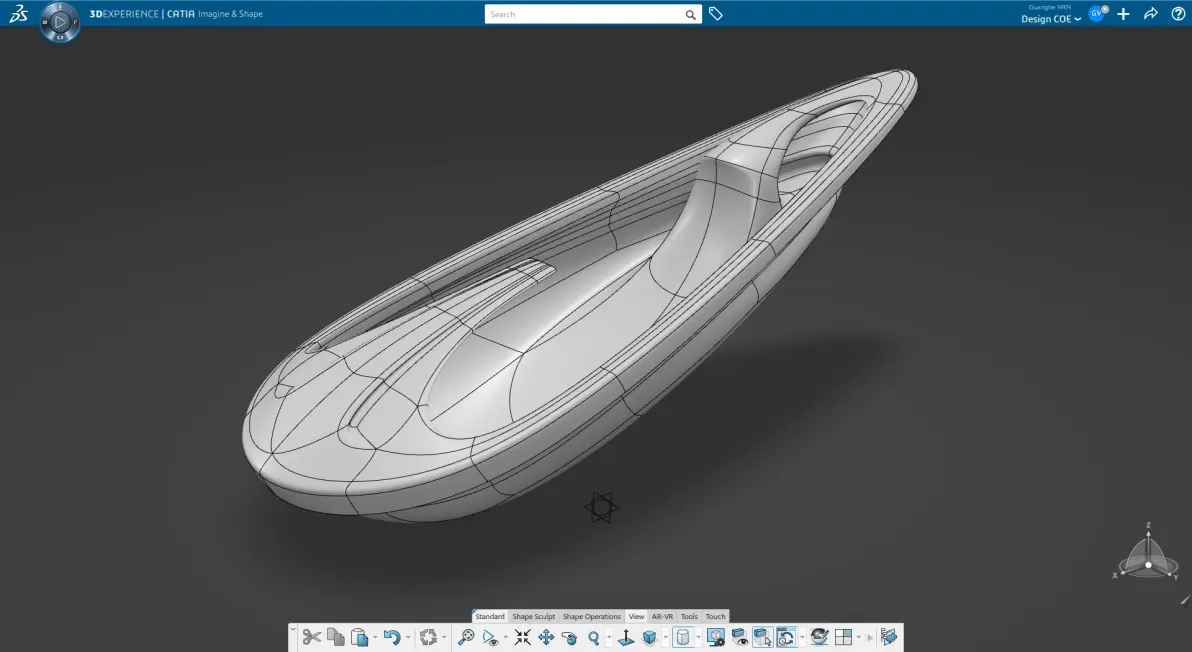The width and height of the screenshot is (1192, 652).
Task: Open the compass play button
Action: (59, 22)
